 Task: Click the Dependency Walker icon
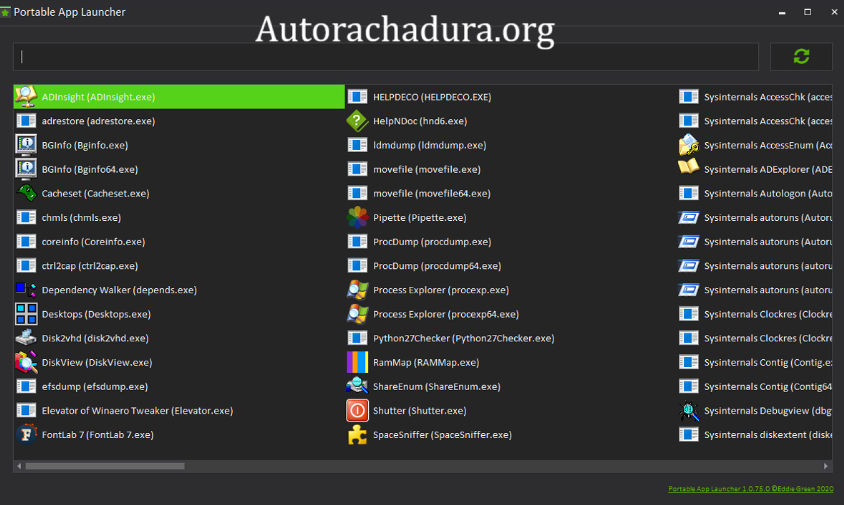pyautogui.click(x=26, y=290)
